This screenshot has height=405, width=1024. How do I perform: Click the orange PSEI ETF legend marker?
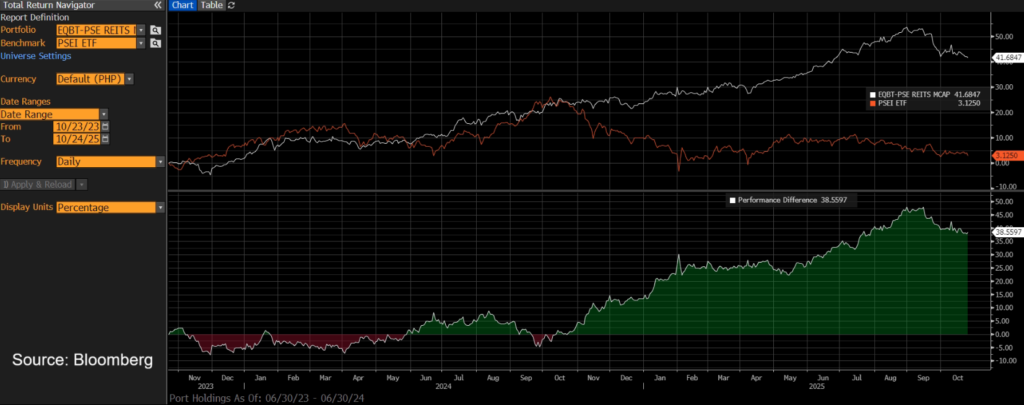click(872, 103)
